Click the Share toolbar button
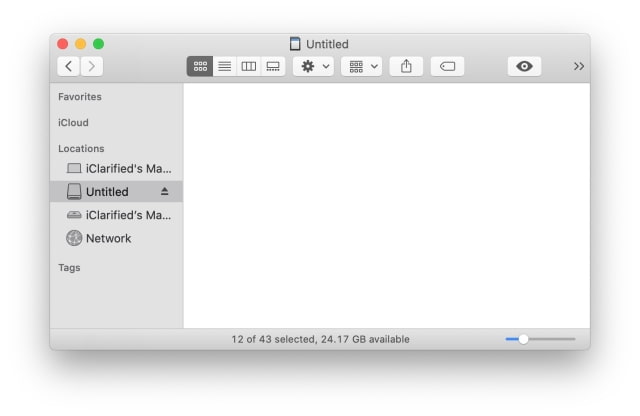 coord(406,66)
